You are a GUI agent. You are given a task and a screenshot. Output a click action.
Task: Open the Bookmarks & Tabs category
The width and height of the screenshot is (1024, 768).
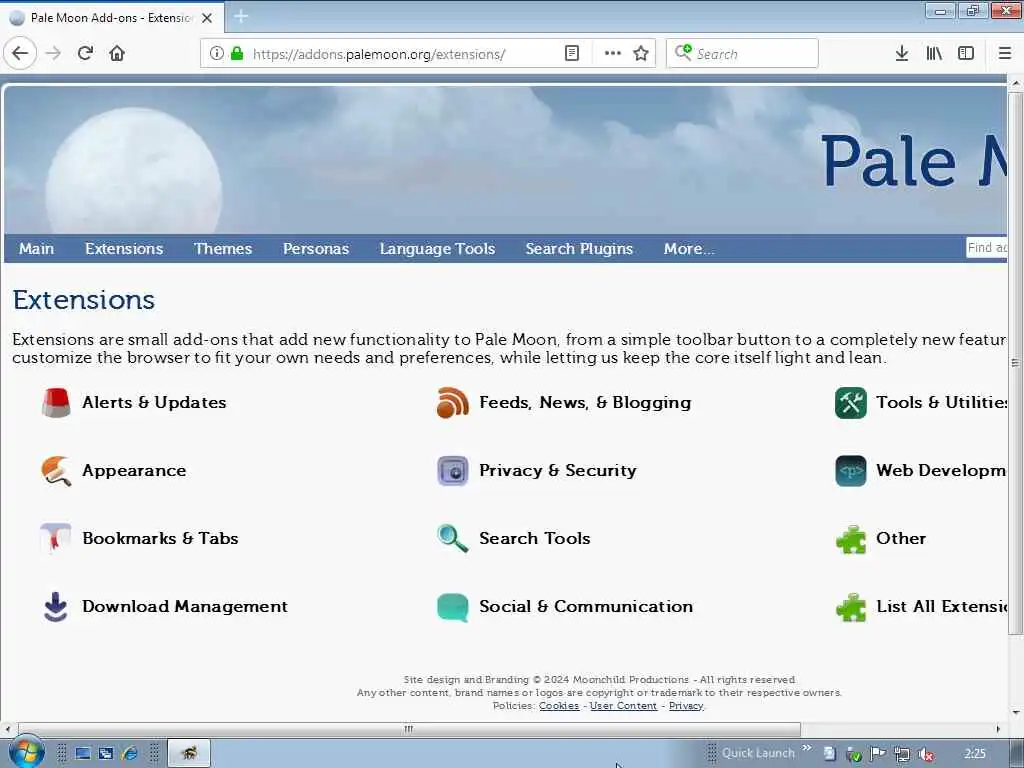(160, 538)
